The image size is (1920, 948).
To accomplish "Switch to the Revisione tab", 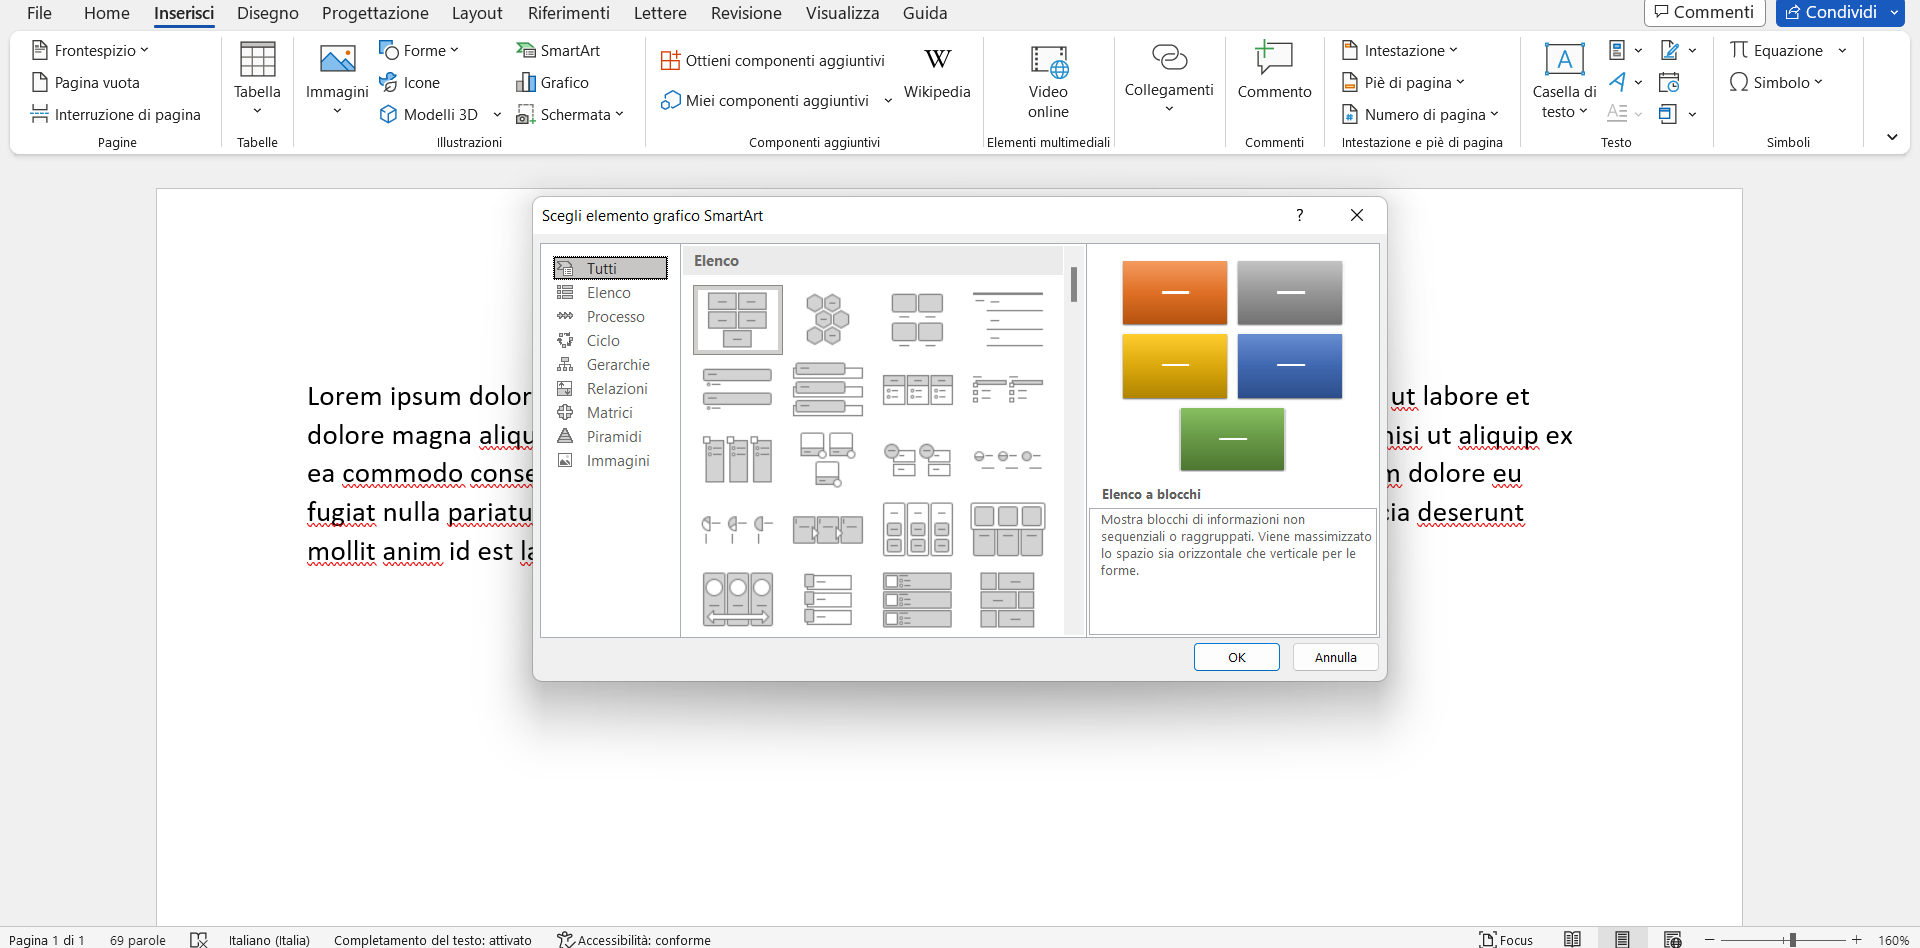I will click(745, 13).
